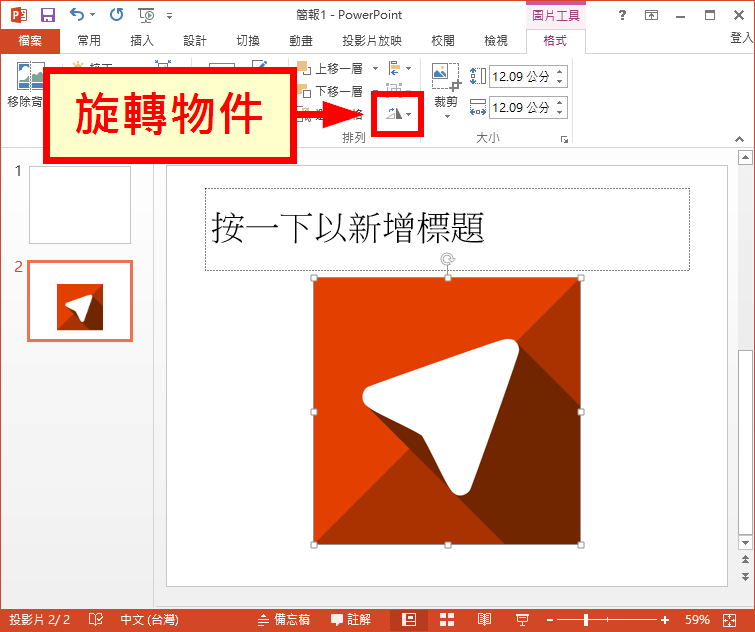Select the 格式 (Format) tab under Picture Tools
Viewport: 755px width, 632px height.
pos(555,41)
